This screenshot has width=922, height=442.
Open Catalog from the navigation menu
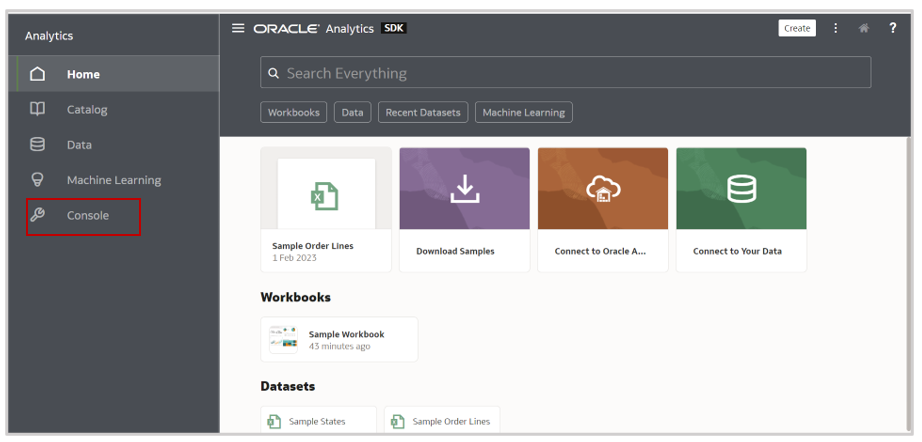[x=114, y=109]
